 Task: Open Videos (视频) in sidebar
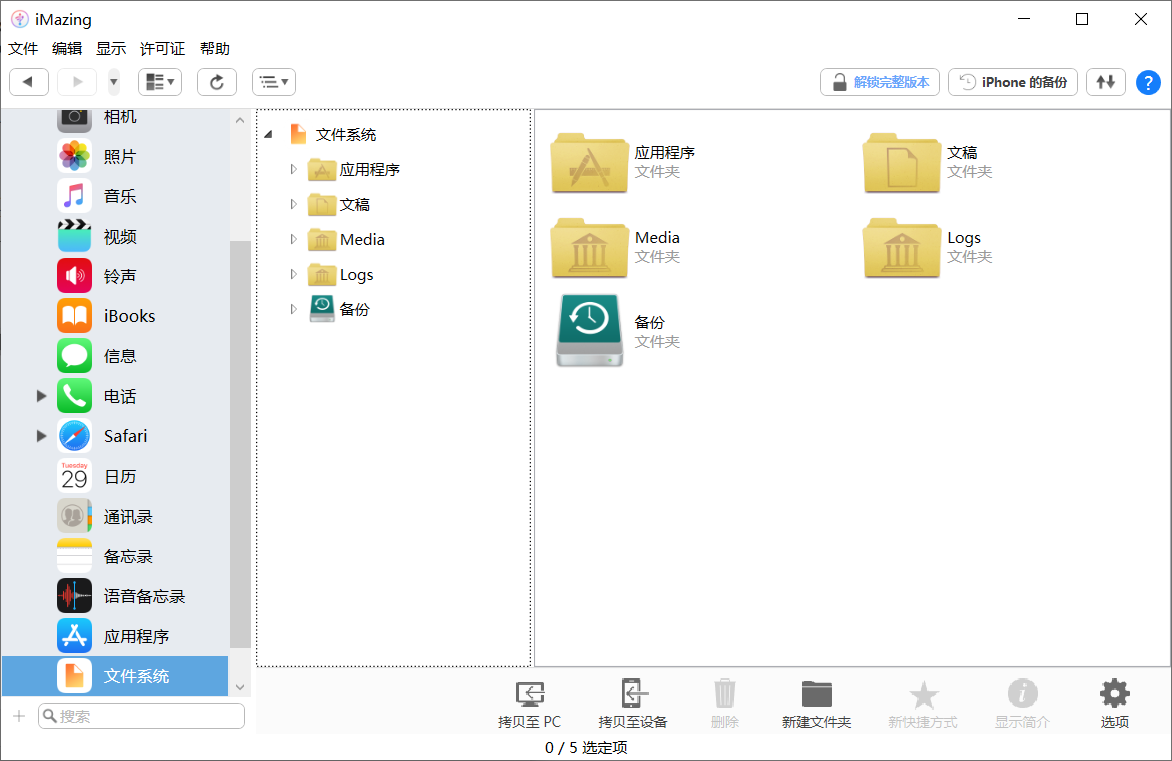[116, 236]
